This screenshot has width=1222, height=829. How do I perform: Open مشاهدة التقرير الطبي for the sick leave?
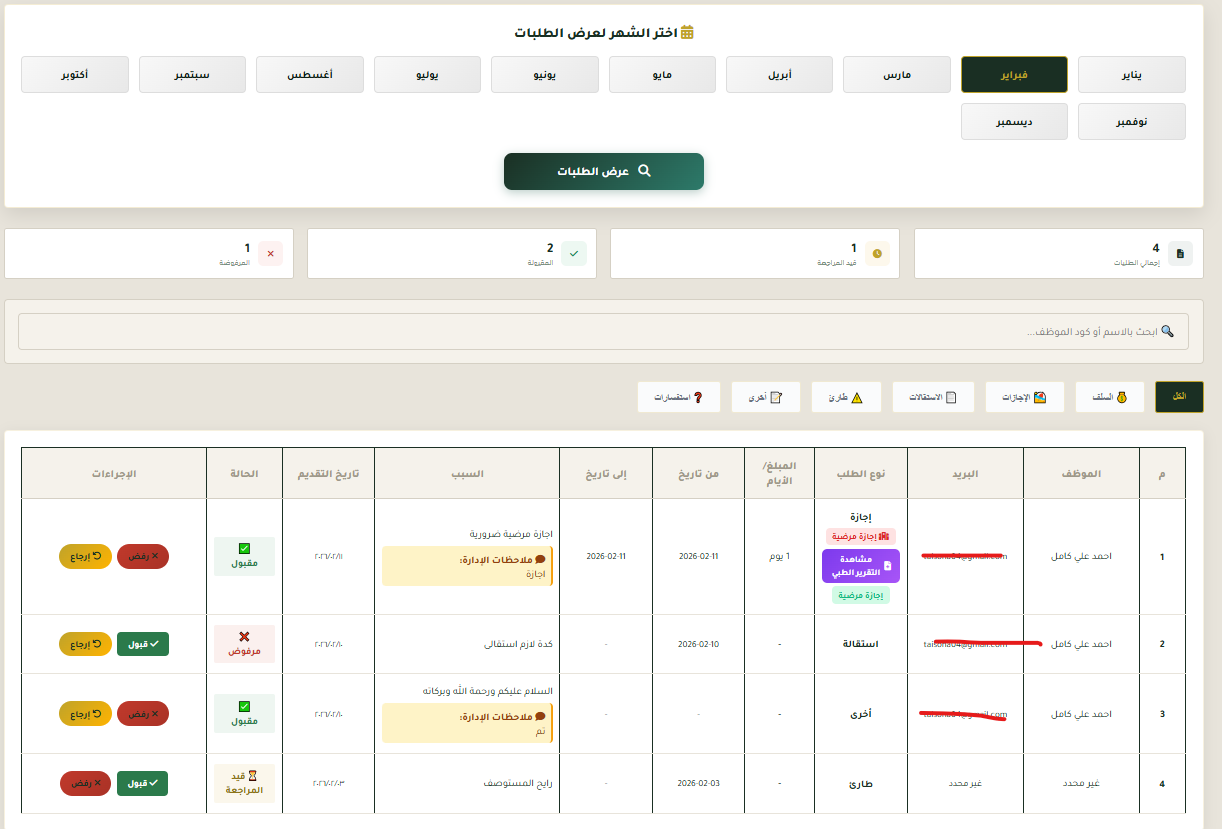coord(861,565)
